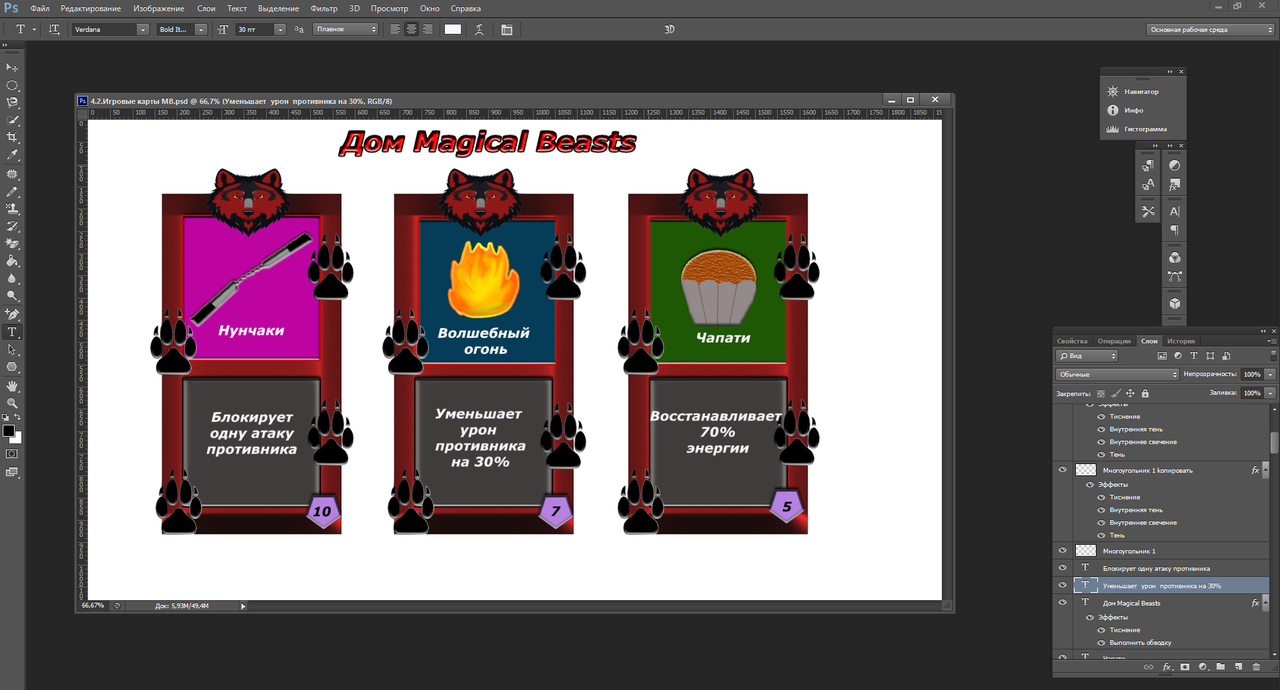Select the Lasso tool
The height and width of the screenshot is (690, 1280).
(x=13, y=102)
